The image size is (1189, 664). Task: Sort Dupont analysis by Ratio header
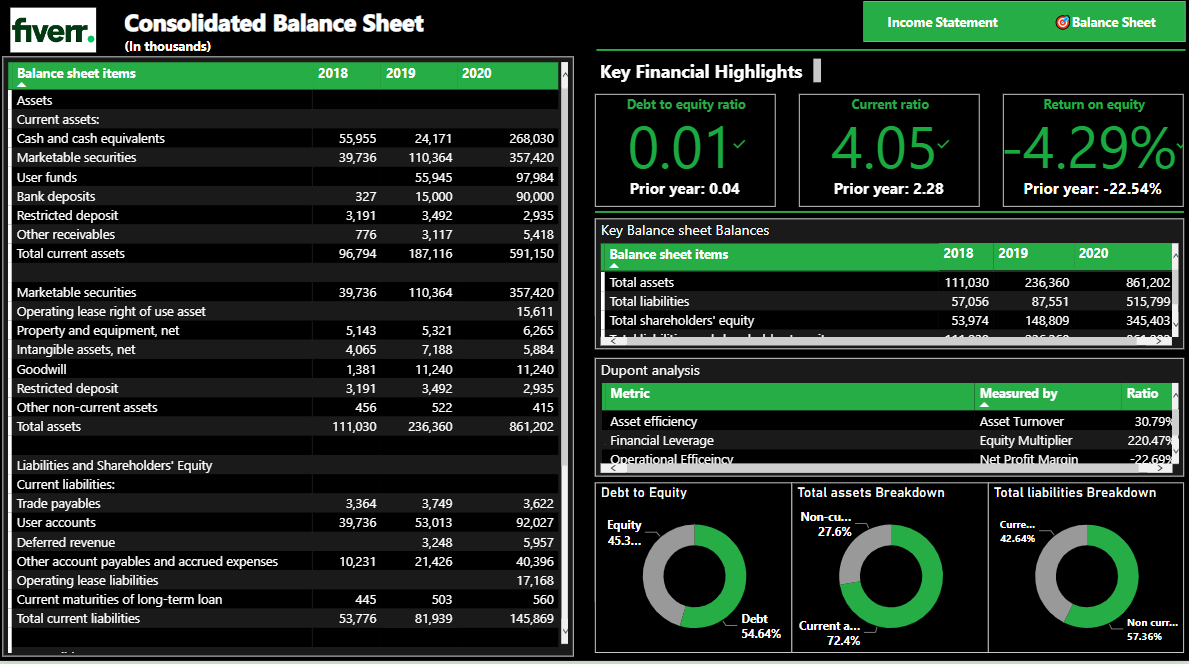pyautogui.click(x=1142, y=393)
